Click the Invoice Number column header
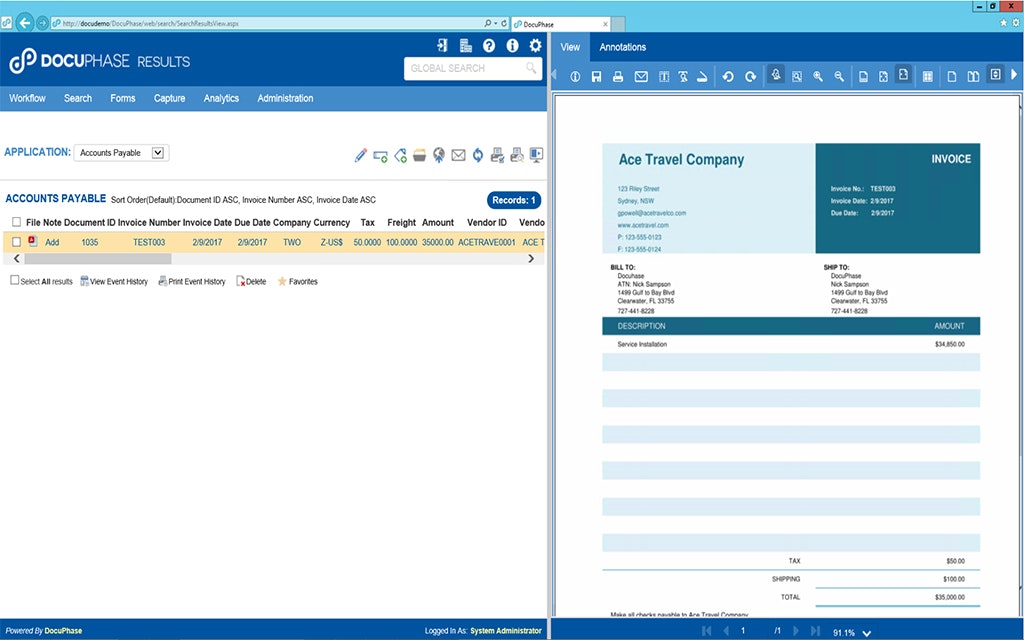Screen dimensions: 1024x640 click(x=150, y=222)
